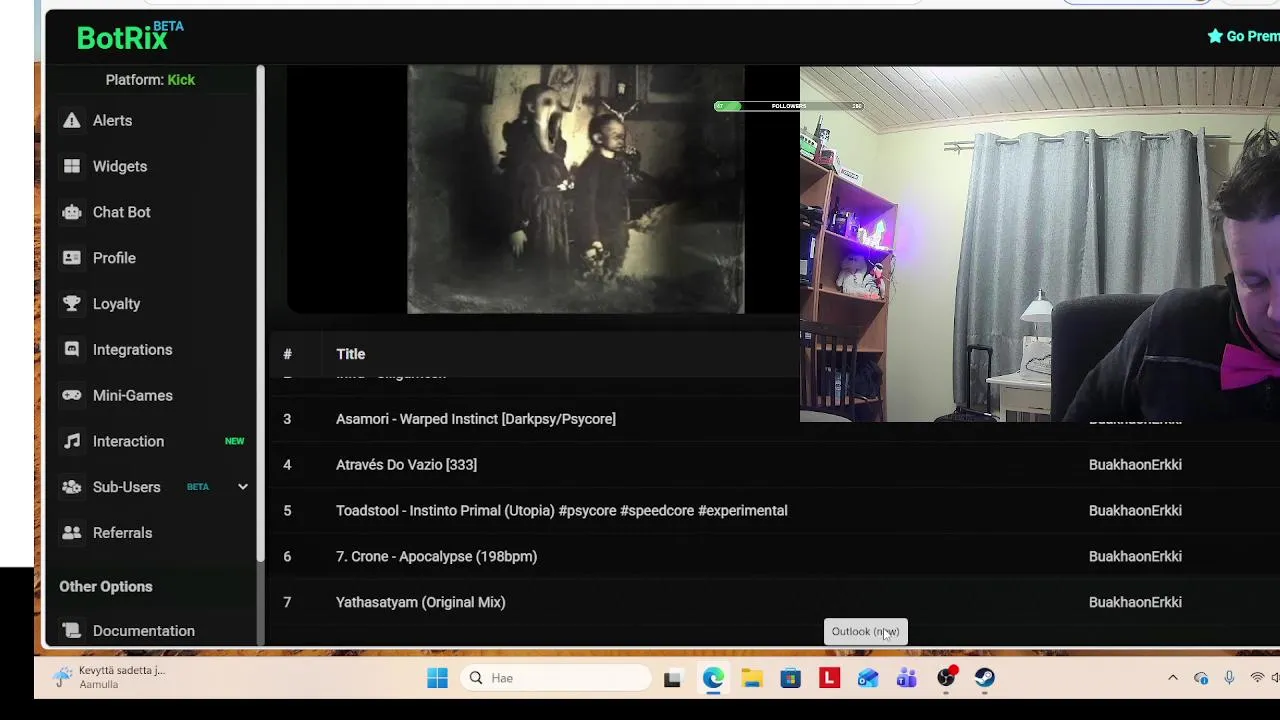Click the Profile ID card icon
The image size is (1280, 720).
click(72, 258)
